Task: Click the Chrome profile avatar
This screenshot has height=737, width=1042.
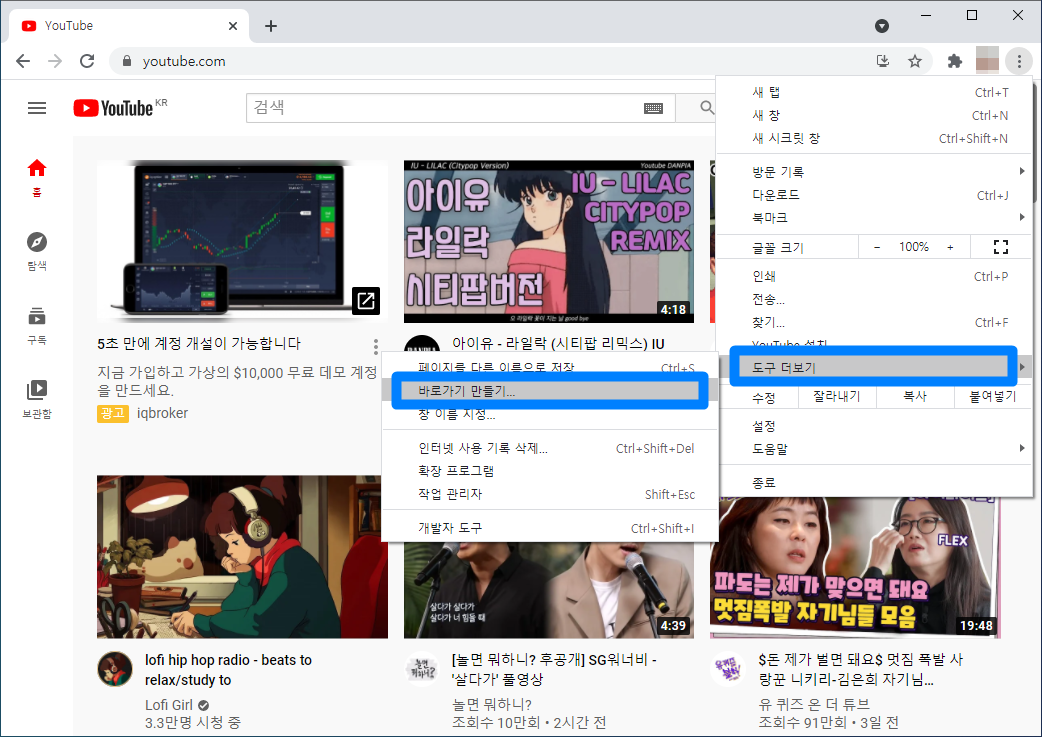Action: (988, 61)
